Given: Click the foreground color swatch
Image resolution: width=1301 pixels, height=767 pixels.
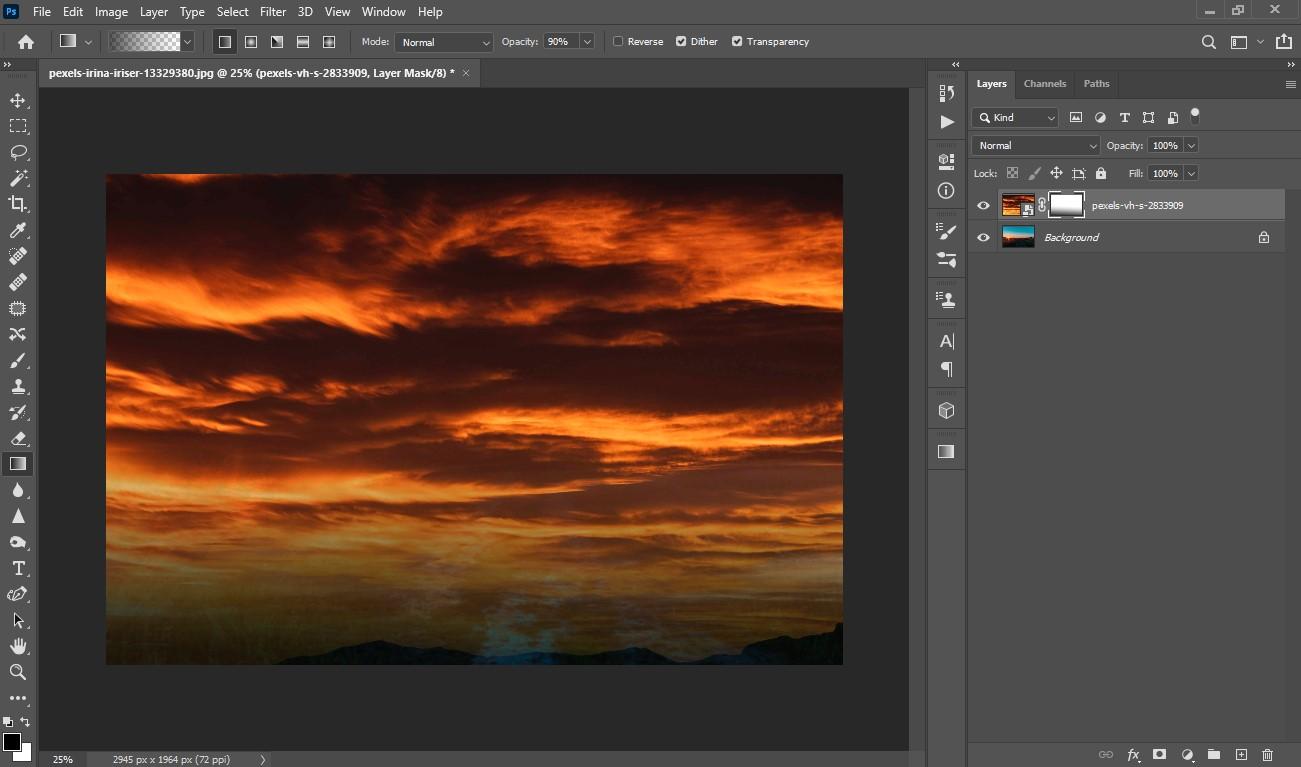Looking at the screenshot, I should tap(11, 742).
